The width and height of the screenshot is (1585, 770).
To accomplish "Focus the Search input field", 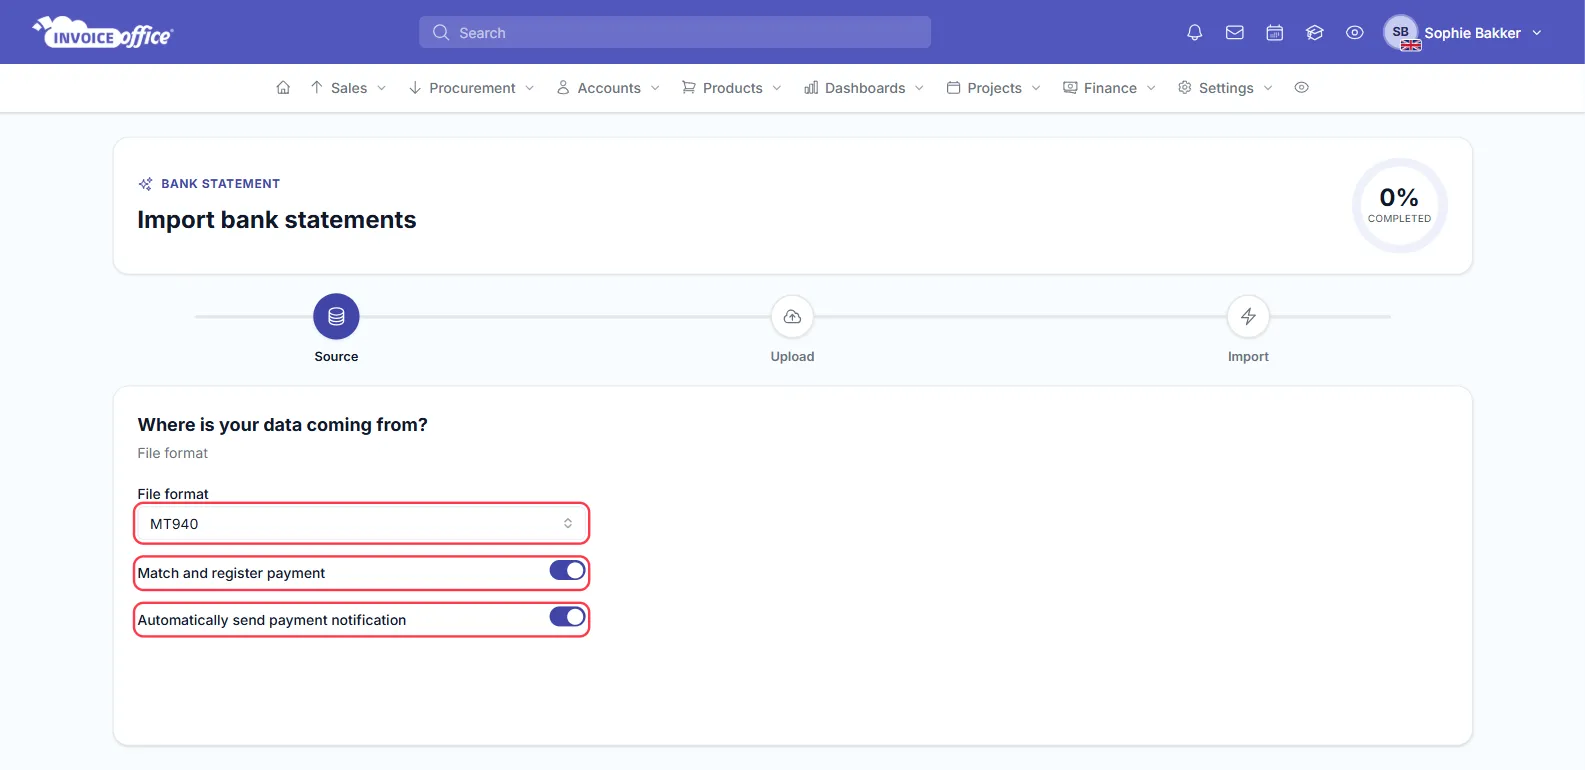I will [675, 32].
